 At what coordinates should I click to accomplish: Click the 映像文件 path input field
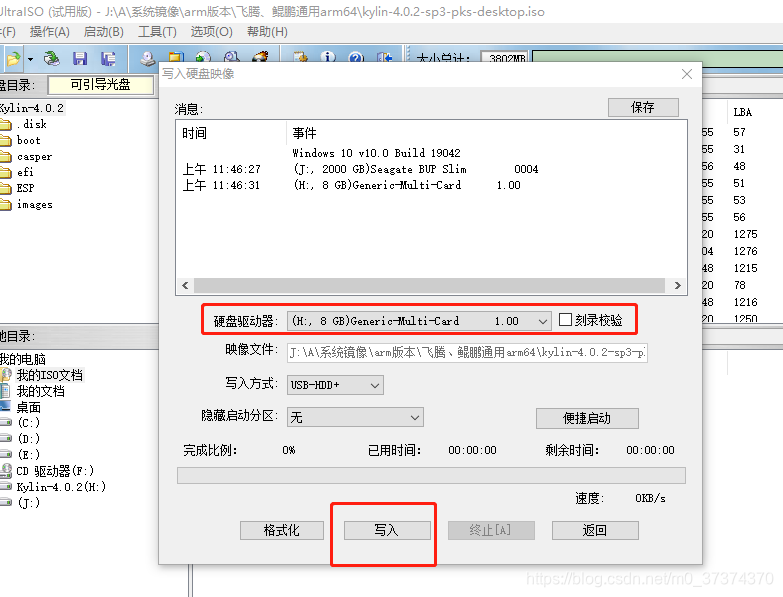(467, 352)
